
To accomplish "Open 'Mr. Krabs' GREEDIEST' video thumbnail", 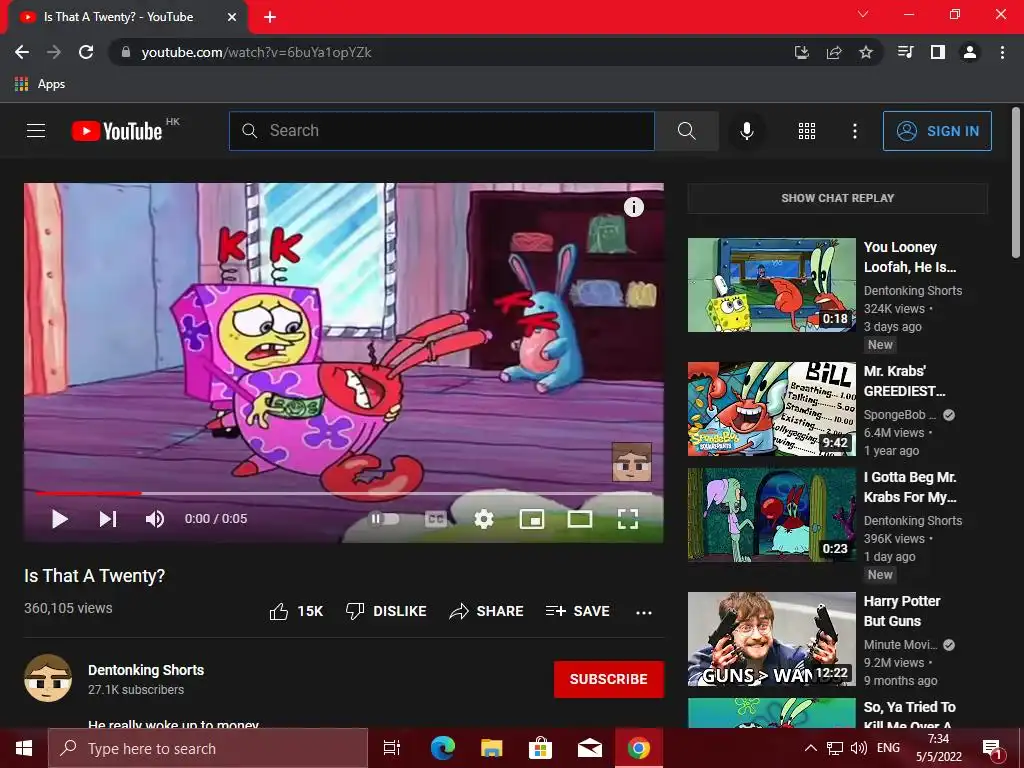I will 771,409.
